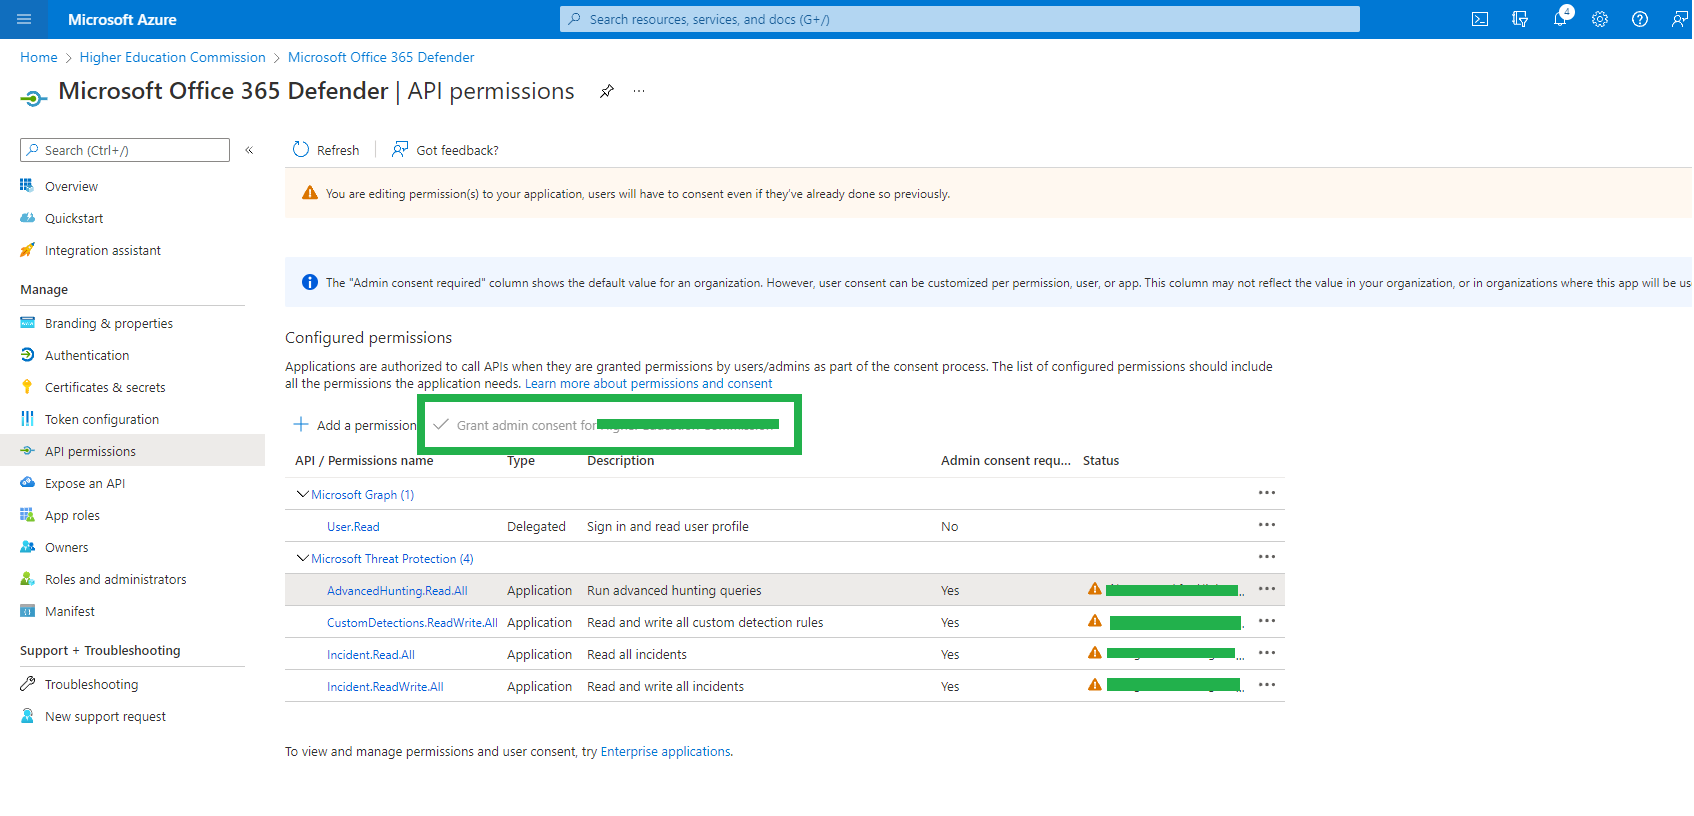Click the Manifest icon
1694x816 pixels.
[27, 611]
